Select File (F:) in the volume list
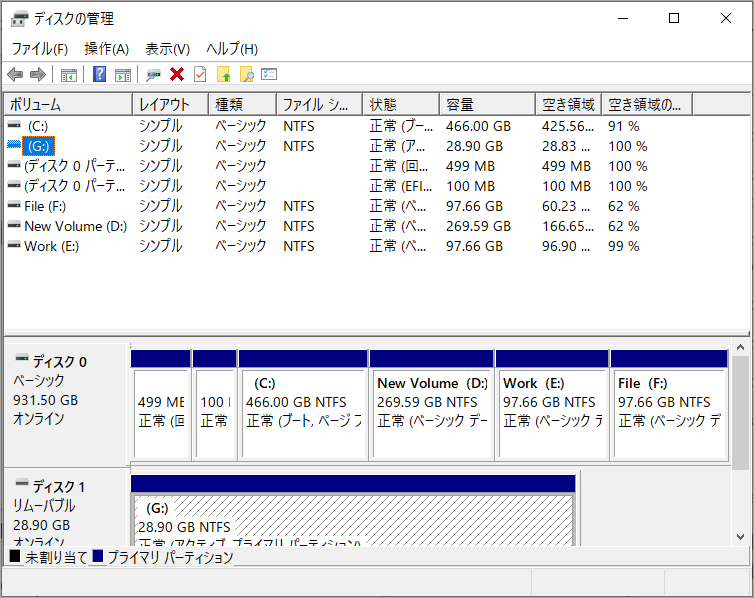Image resolution: width=754 pixels, height=598 pixels. point(45,206)
